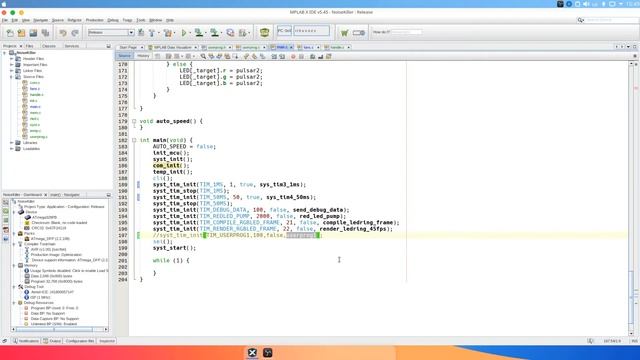Viewport: 640px width, 360px height.
Task: Expand the Header Files folder
Action: [x=11, y=59]
